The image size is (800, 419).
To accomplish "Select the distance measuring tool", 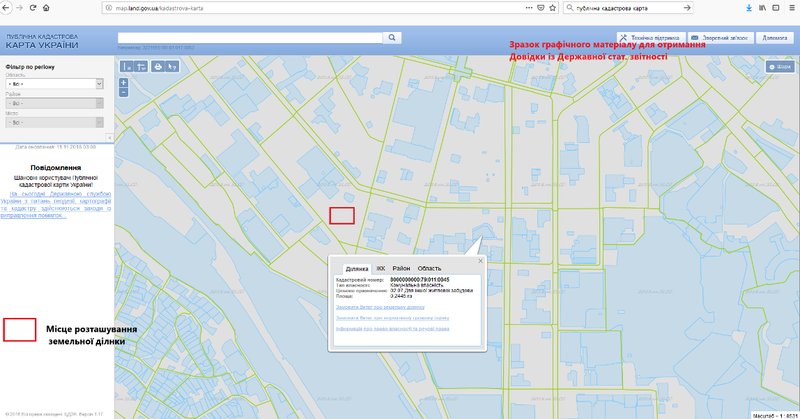I will pyautogui.click(x=127, y=67).
